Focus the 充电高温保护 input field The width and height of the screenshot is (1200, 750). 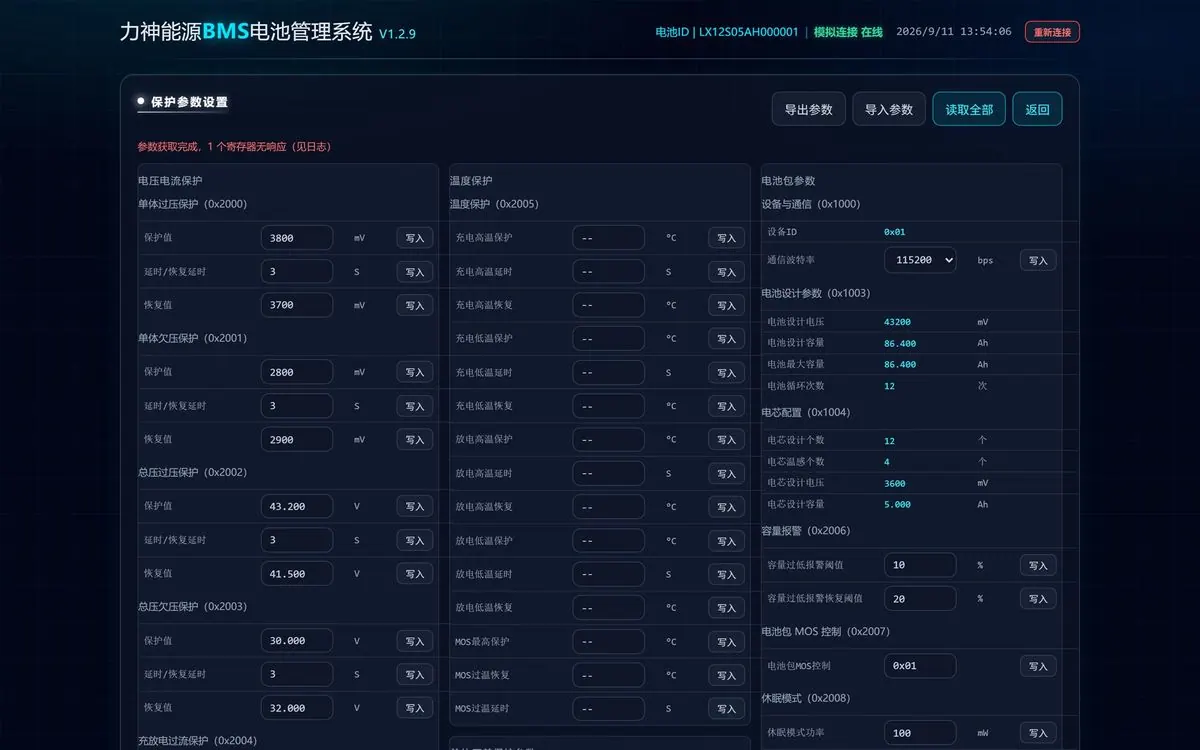609,238
